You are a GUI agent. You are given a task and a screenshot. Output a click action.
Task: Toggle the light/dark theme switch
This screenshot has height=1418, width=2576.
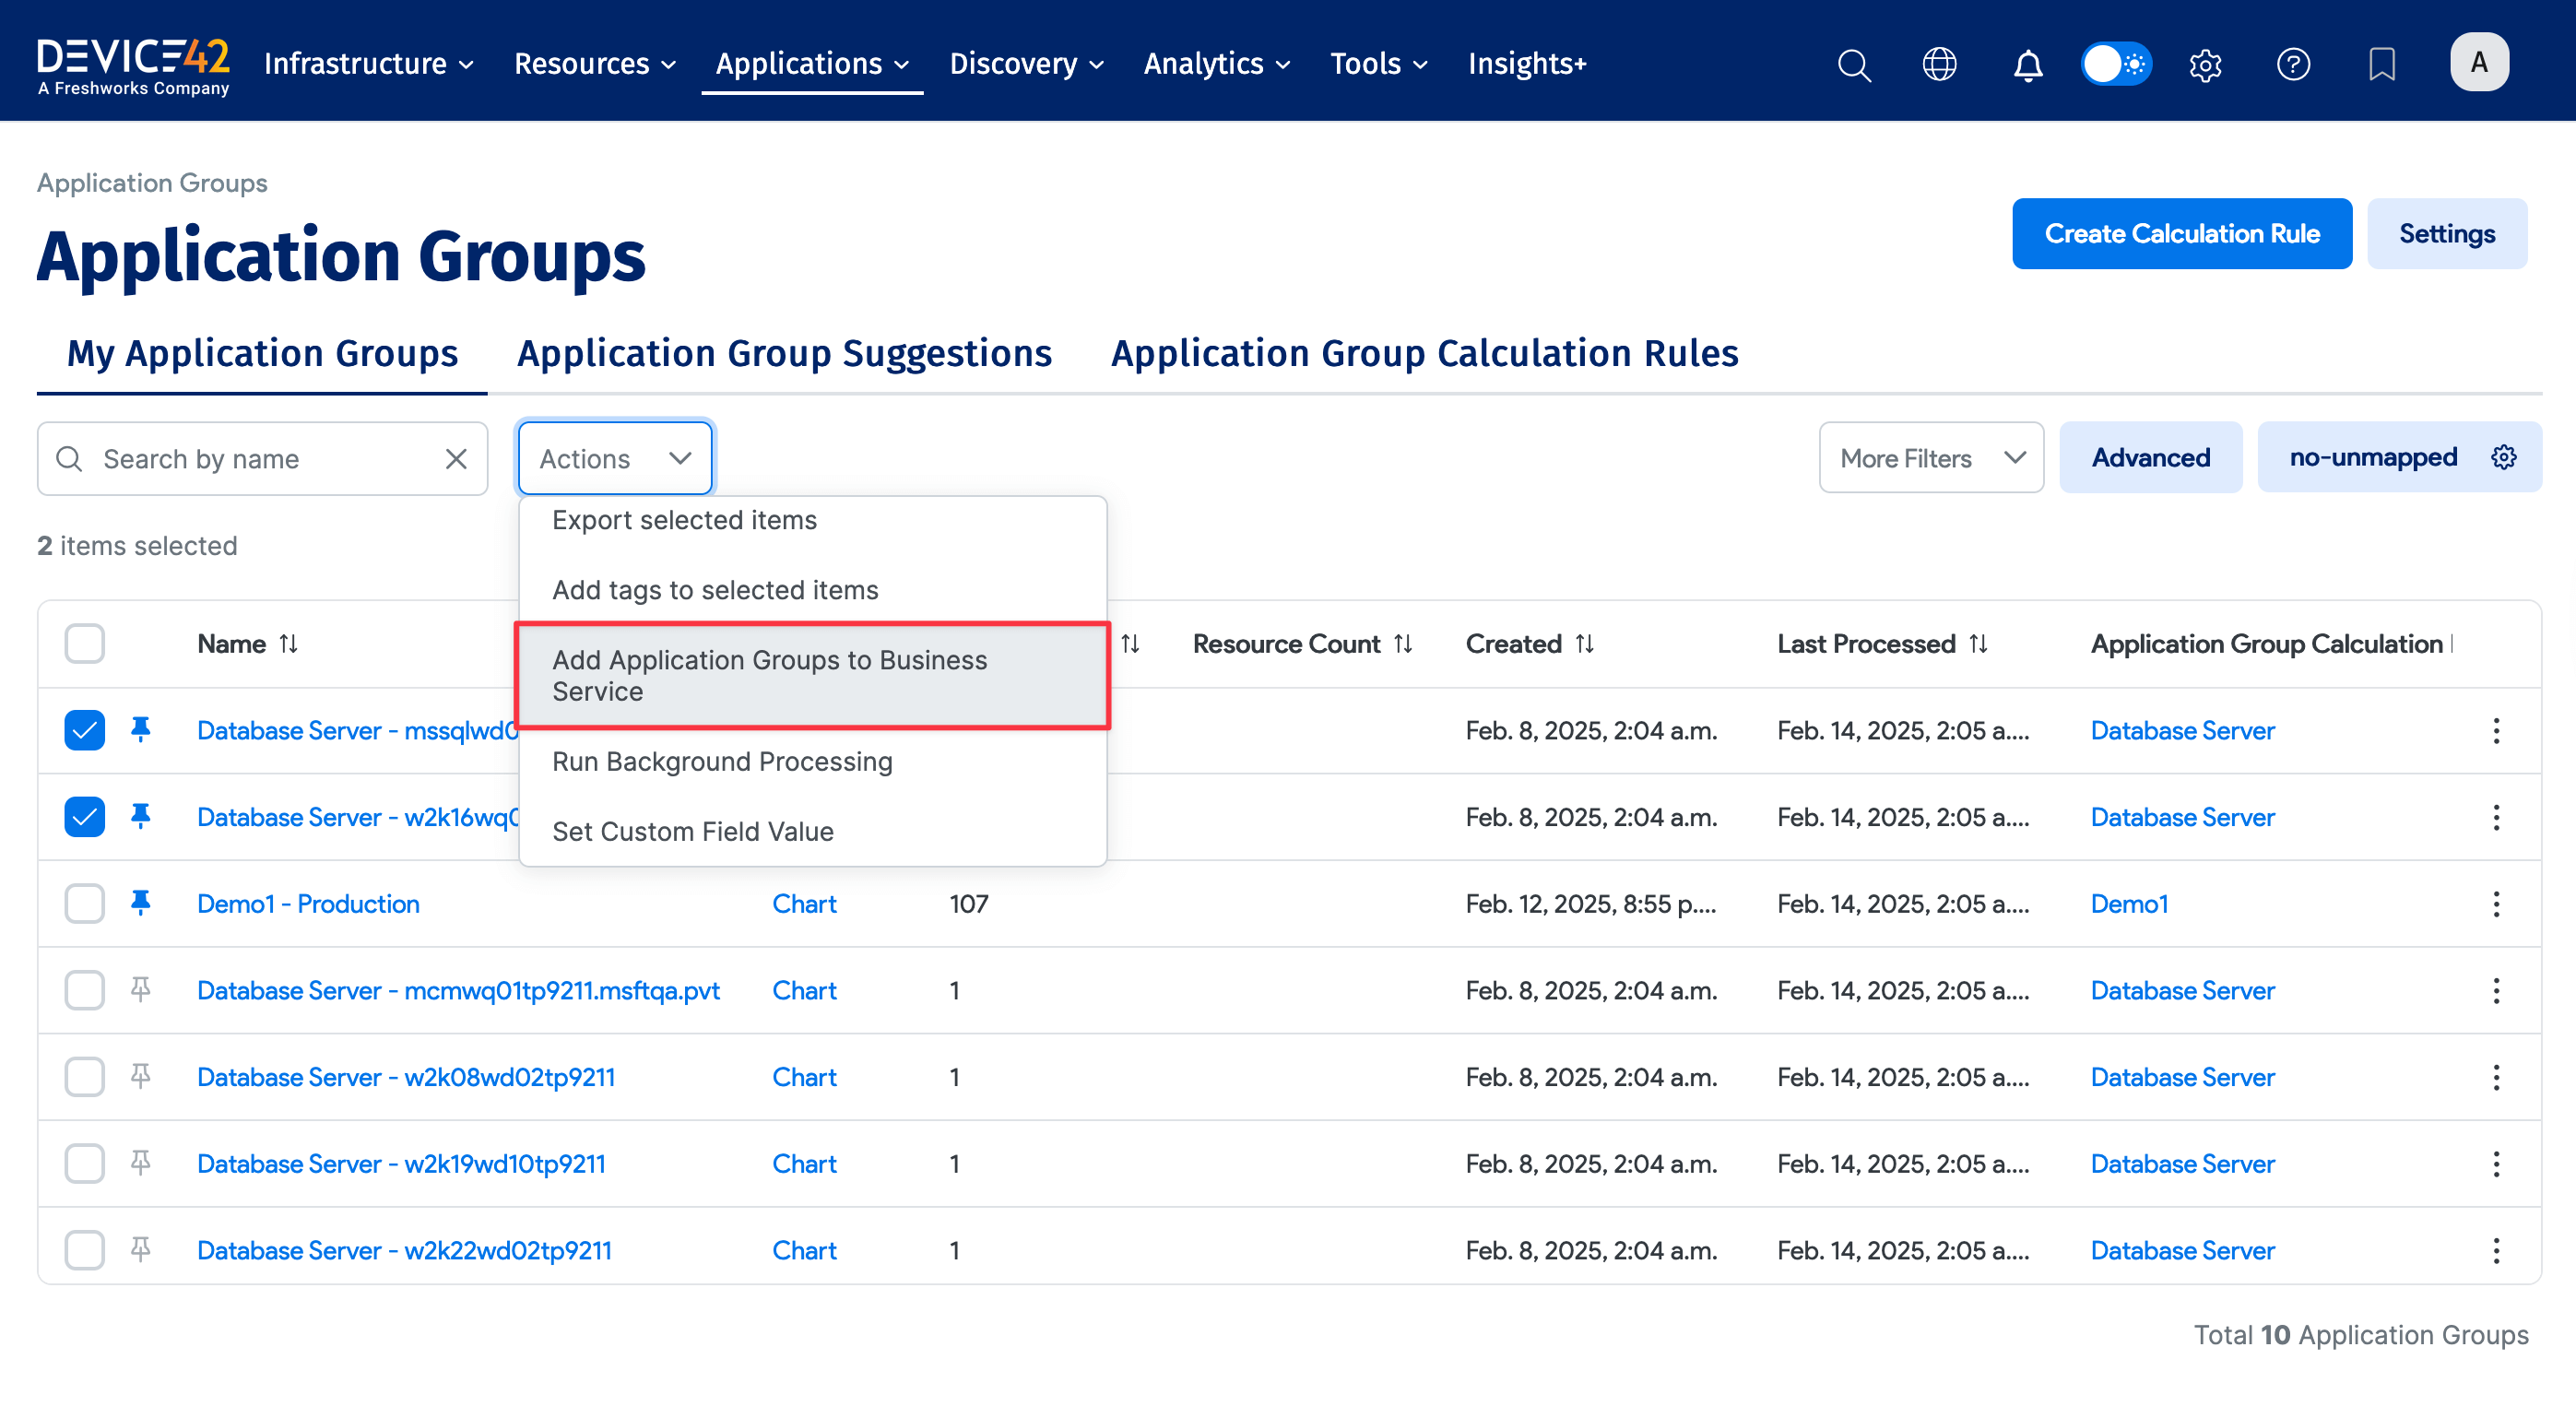tap(2115, 64)
